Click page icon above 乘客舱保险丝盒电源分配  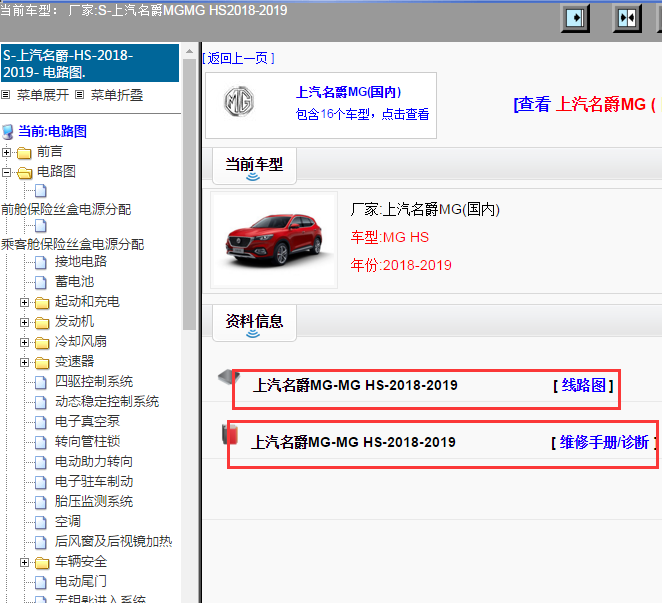tap(41, 226)
